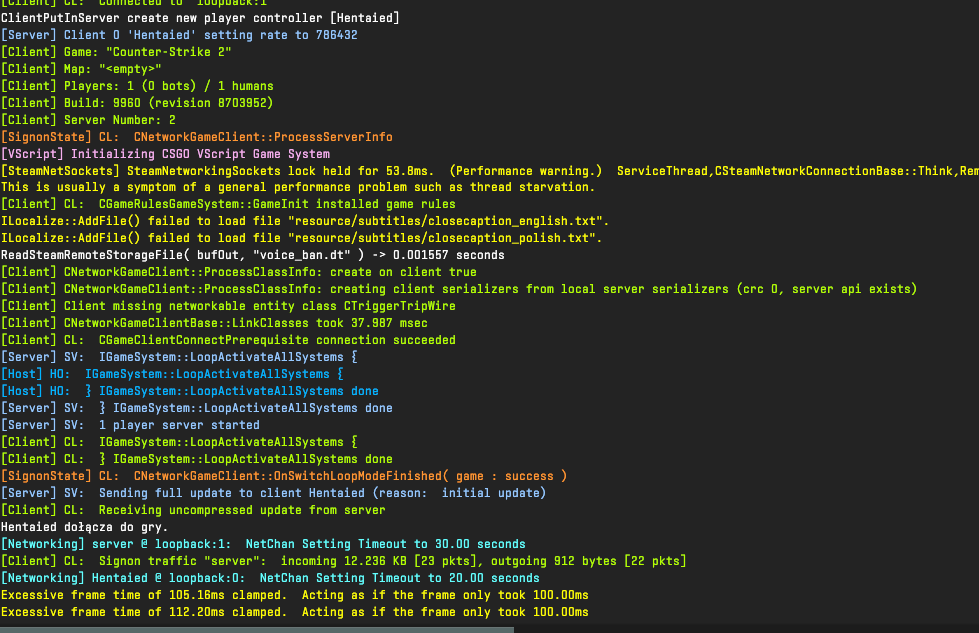Select the '[Host] HO: } IGameSystem::LoopActivateAllSystems done' line
The width and height of the screenshot is (979, 633).
point(190,391)
